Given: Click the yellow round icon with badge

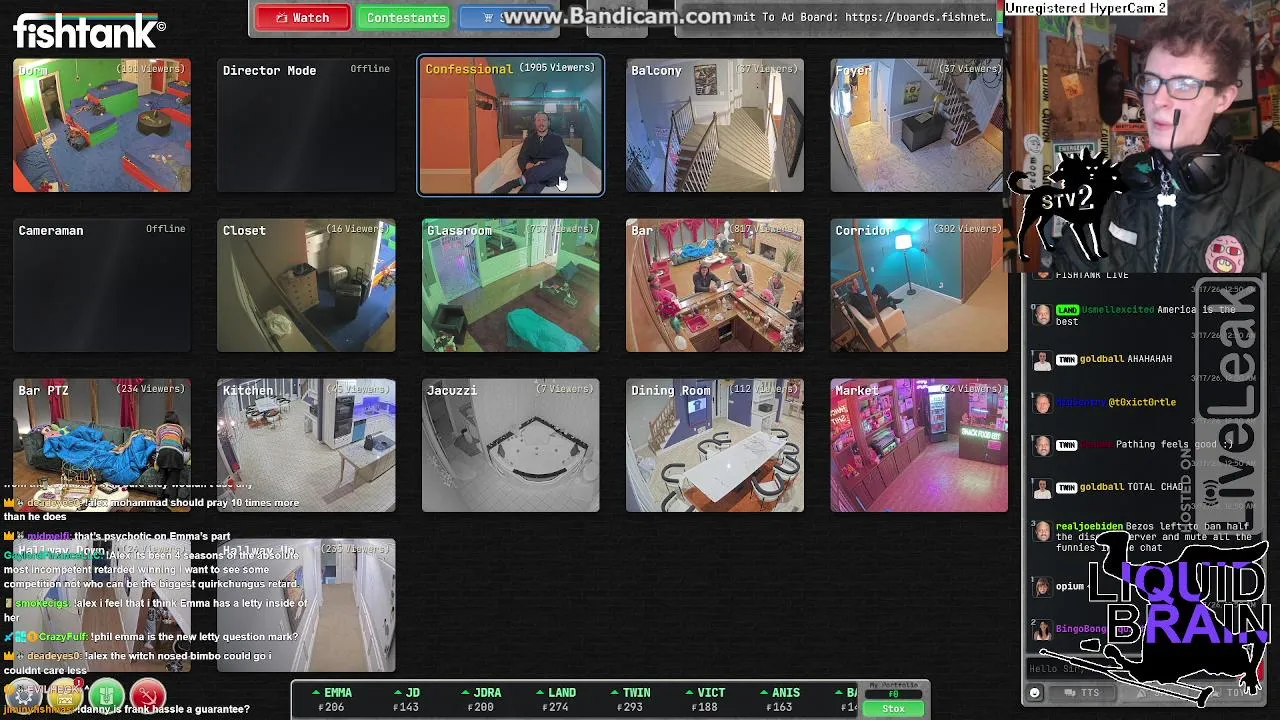Looking at the screenshot, I should coord(66,695).
